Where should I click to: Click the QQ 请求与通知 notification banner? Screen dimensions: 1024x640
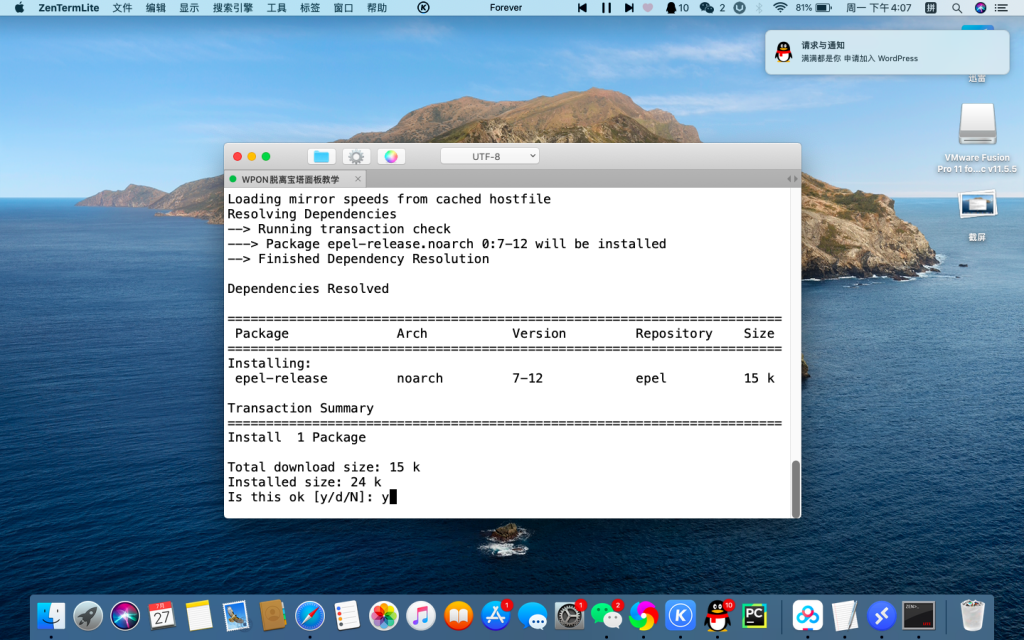tap(887, 52)
